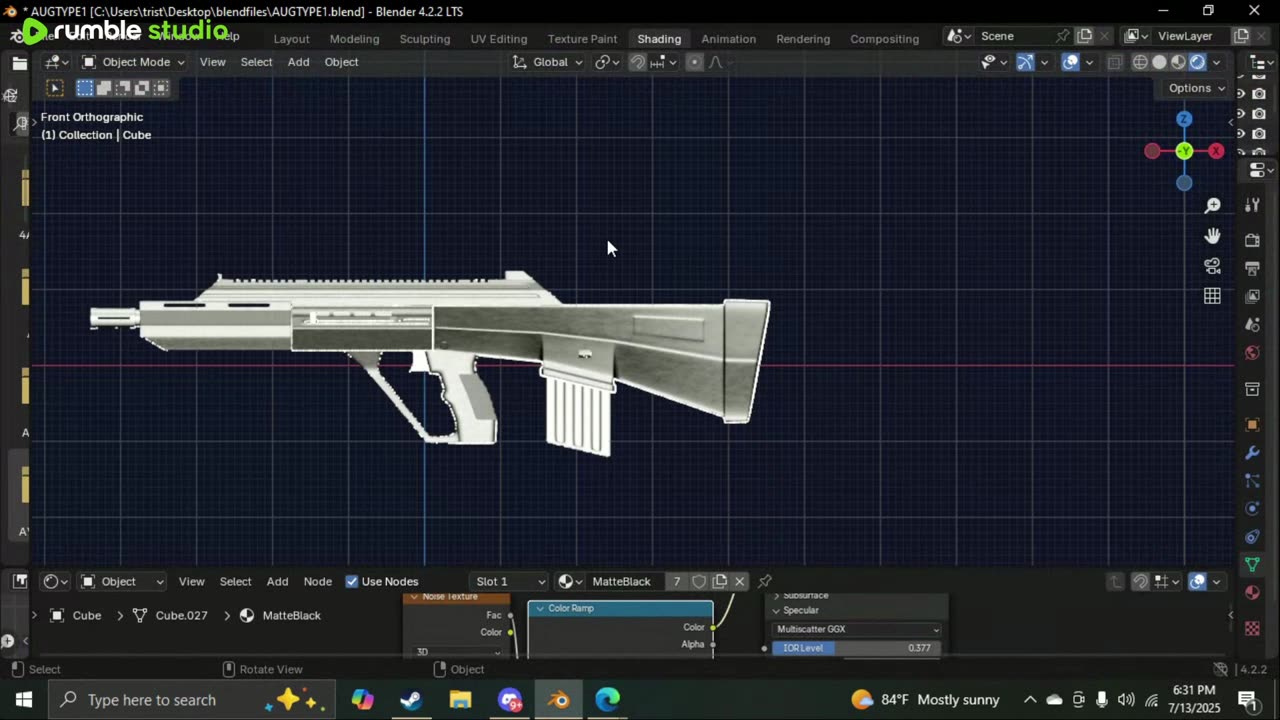The height and width of the screenshot is (720, 1280).
Task: Switch to wireframe viewport shading
Action: coord(1140,62)
